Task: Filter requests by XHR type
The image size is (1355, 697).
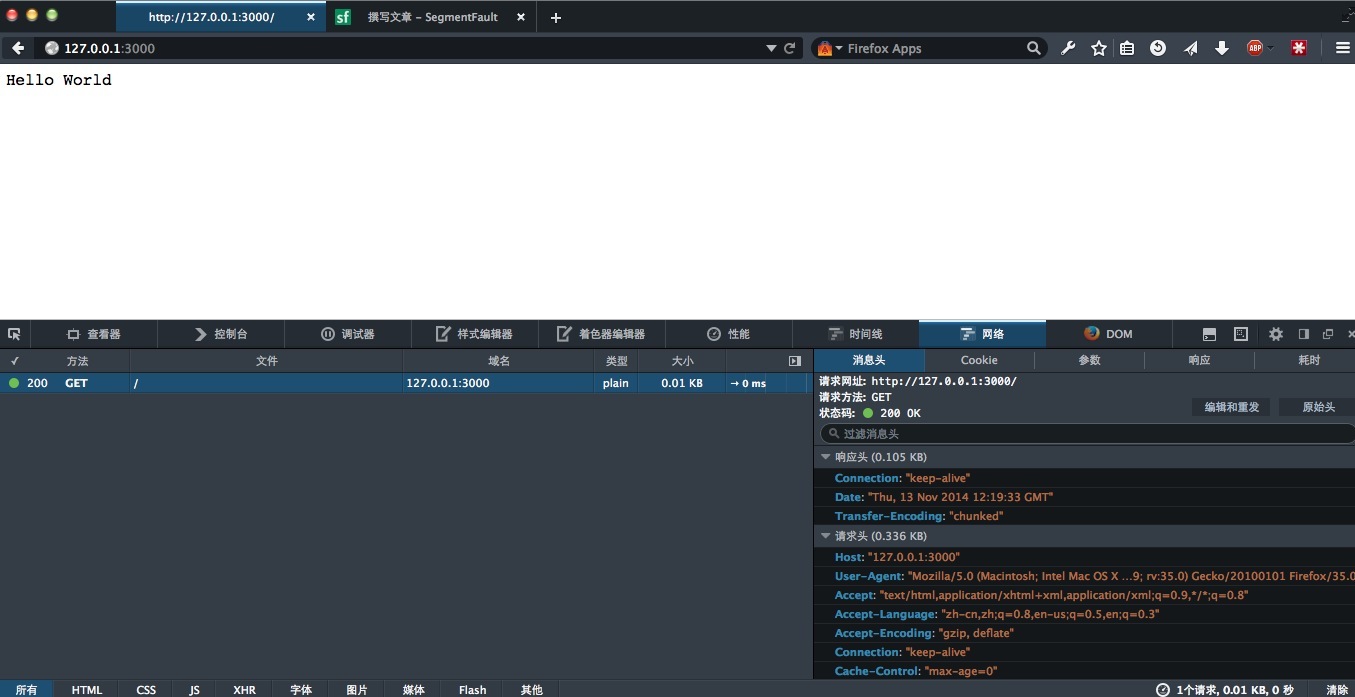Action: [x=244, y=690]
